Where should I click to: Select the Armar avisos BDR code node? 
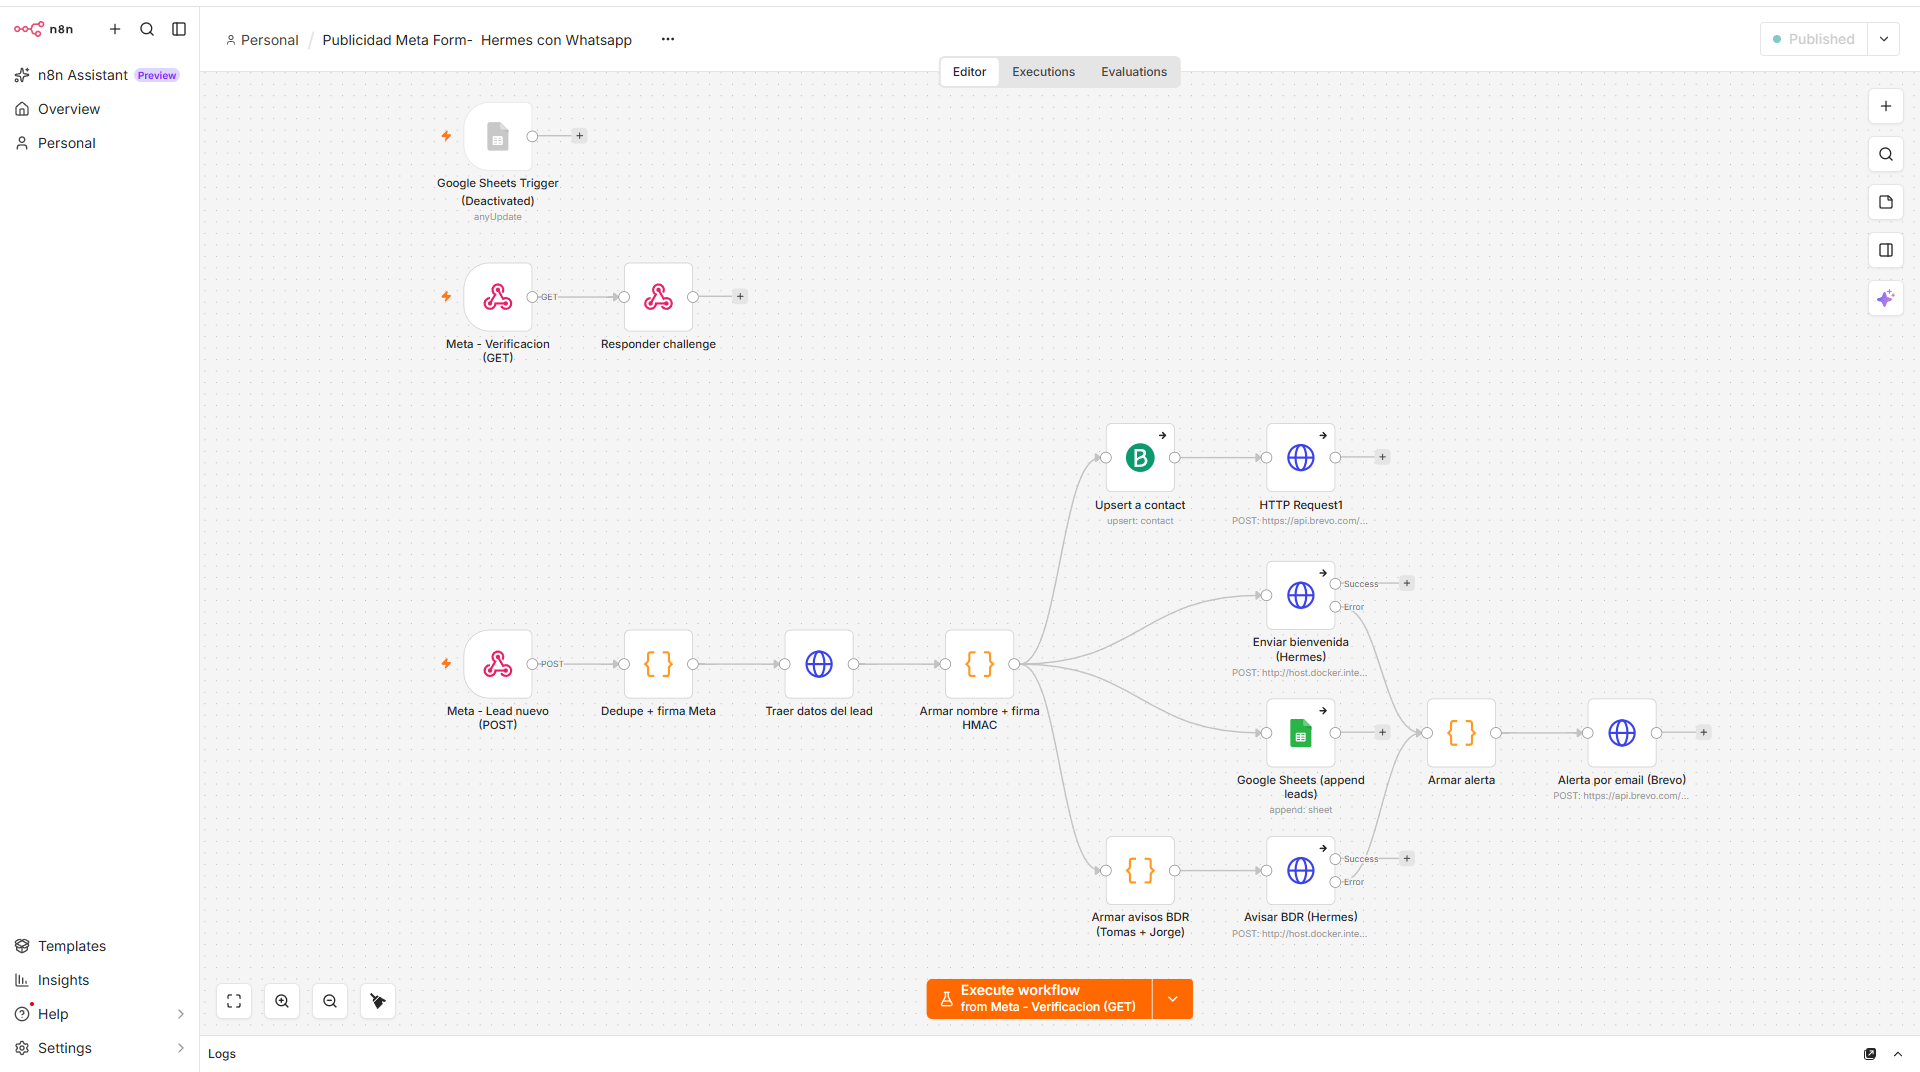point(1140,870)
